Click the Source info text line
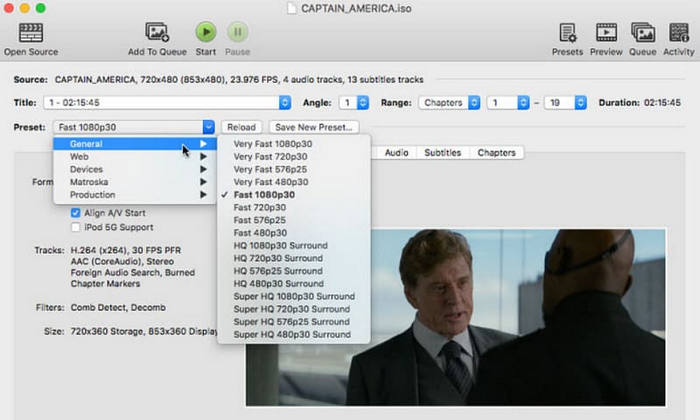 coord(239,79)
